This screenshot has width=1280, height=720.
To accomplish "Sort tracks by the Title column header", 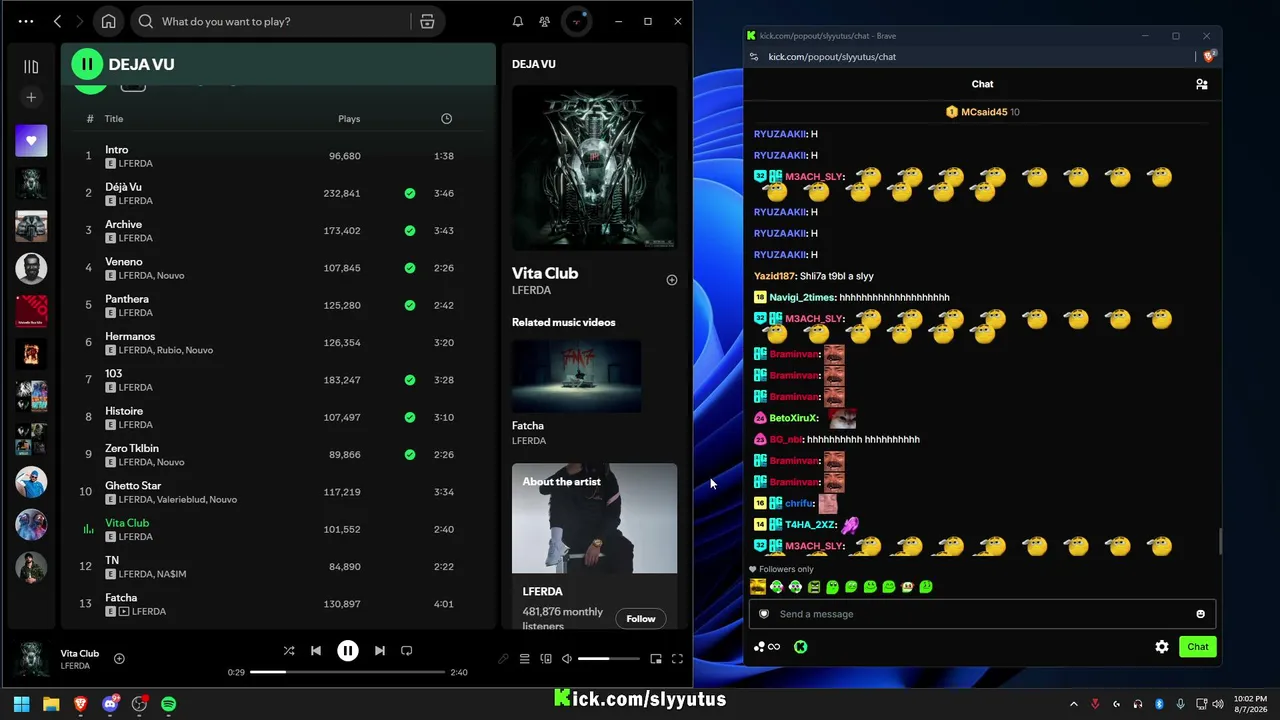I will 114,119.
